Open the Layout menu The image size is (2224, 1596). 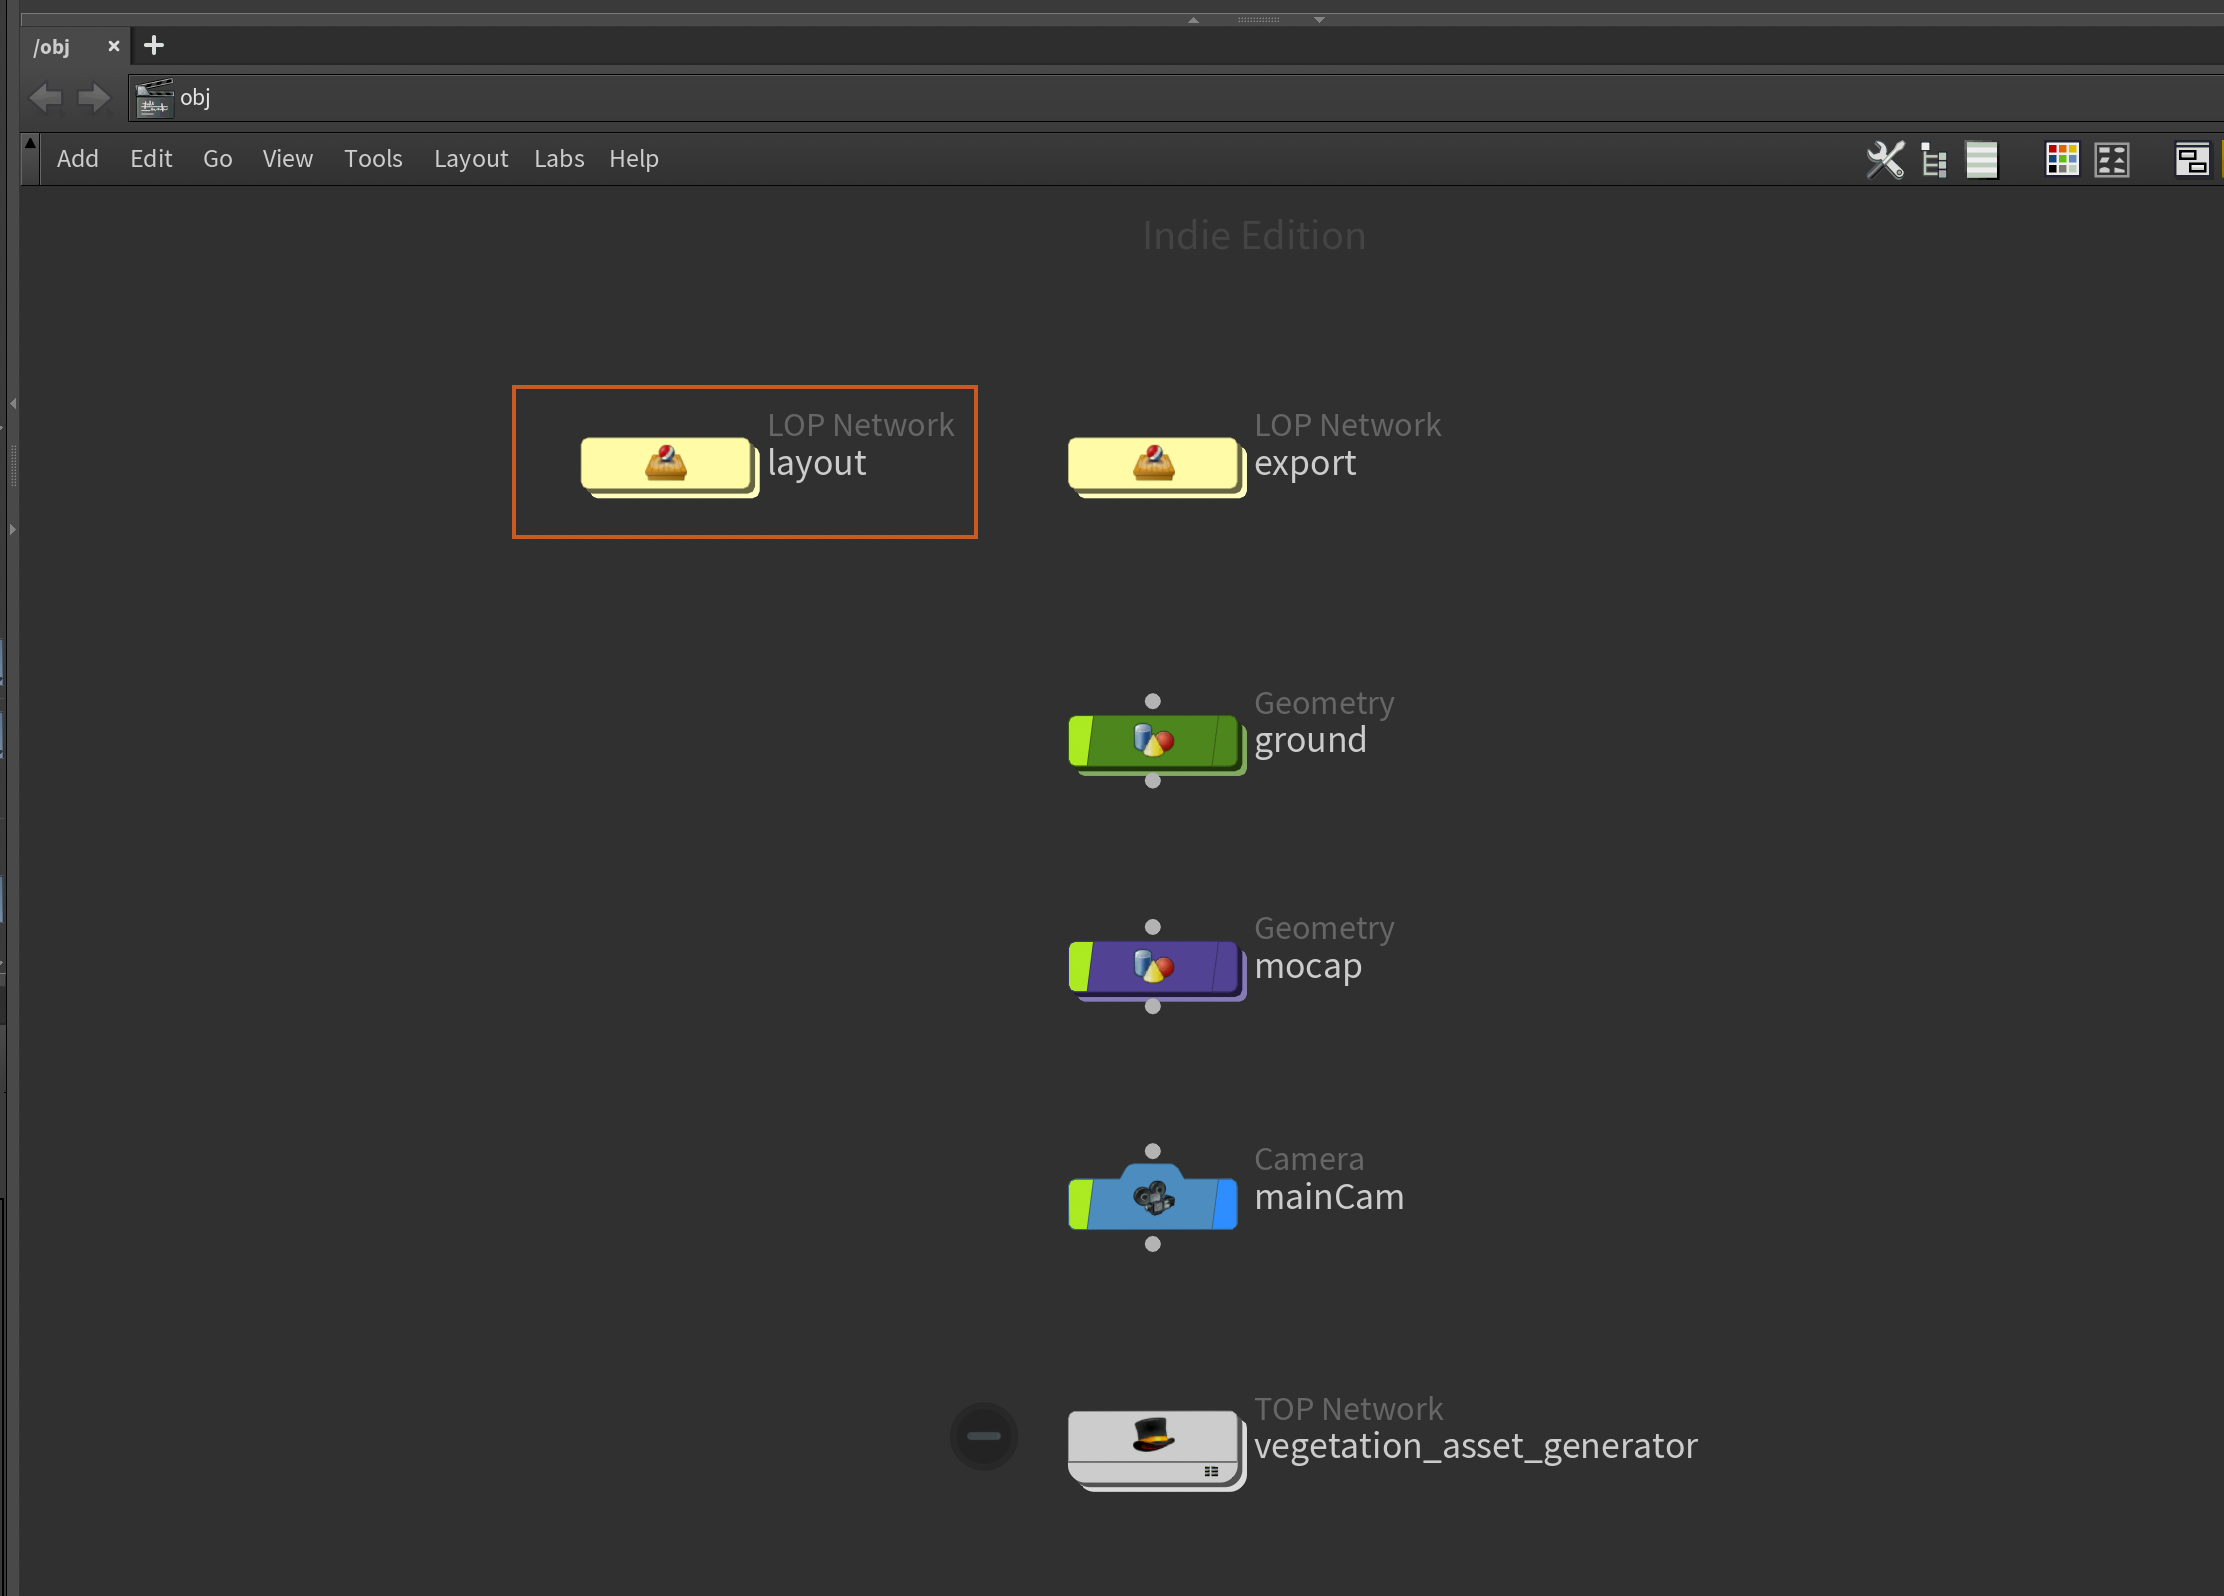pos(470,159)
